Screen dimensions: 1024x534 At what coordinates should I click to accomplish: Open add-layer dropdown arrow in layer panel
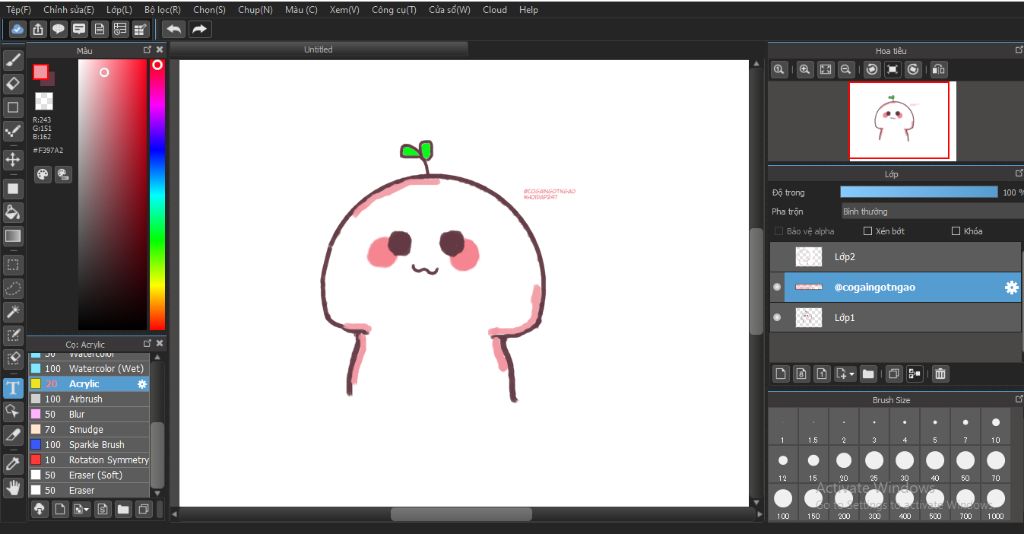(852, 374)
